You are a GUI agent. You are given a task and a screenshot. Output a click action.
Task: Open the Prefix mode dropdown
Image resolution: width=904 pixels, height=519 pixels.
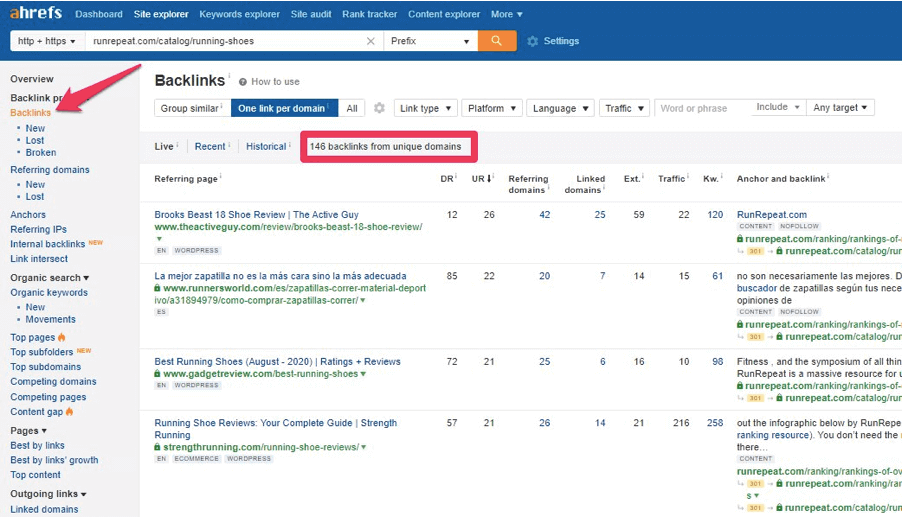coord(430,41)
